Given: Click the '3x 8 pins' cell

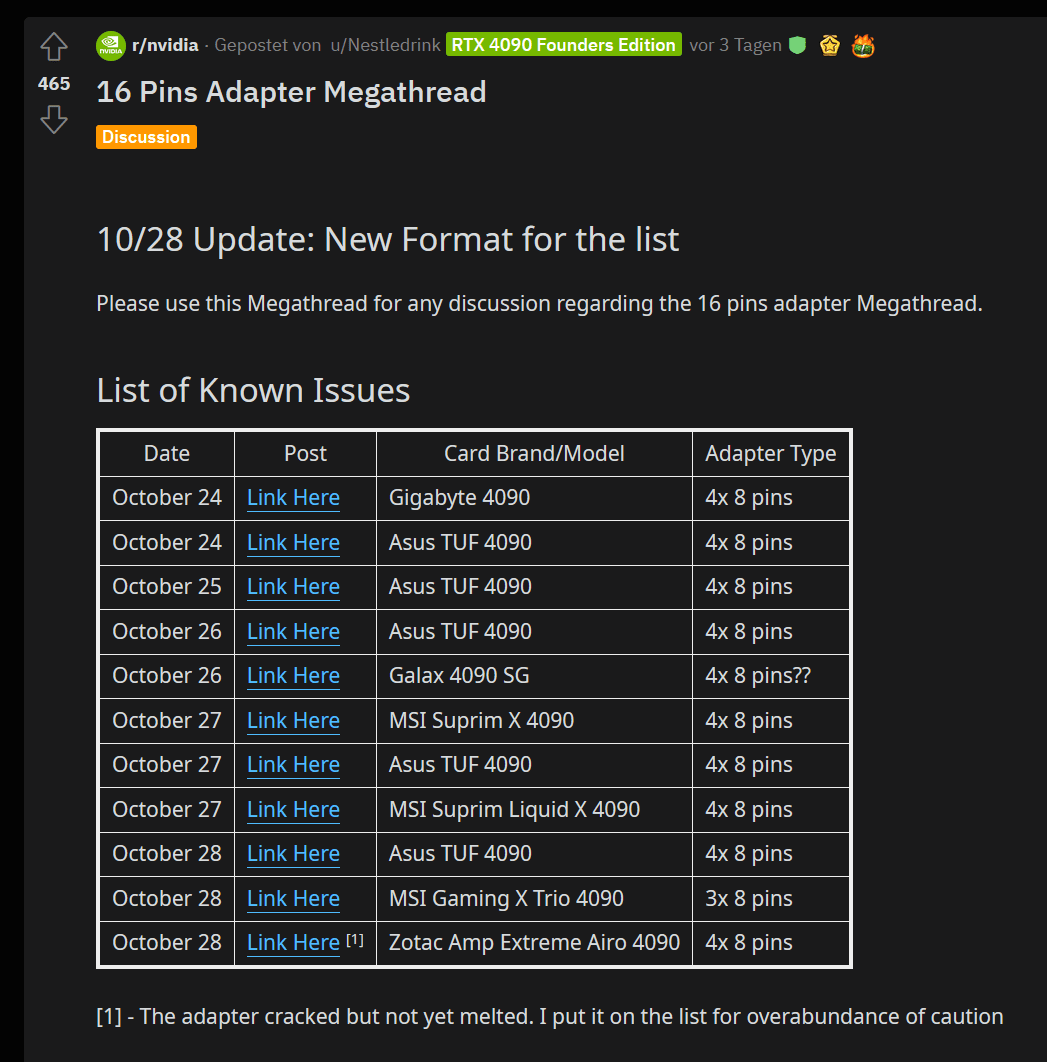Looking at the screenshot, I should (771, 899).
